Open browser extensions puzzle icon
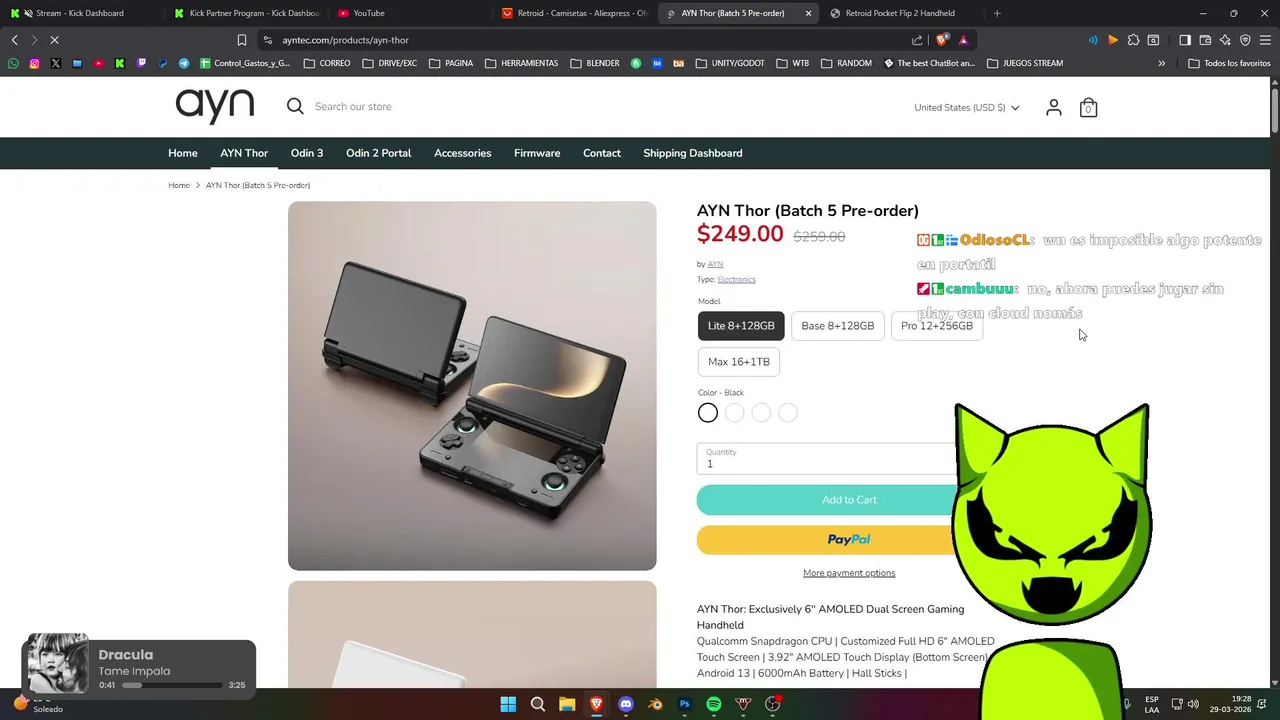 [1133, 40]
